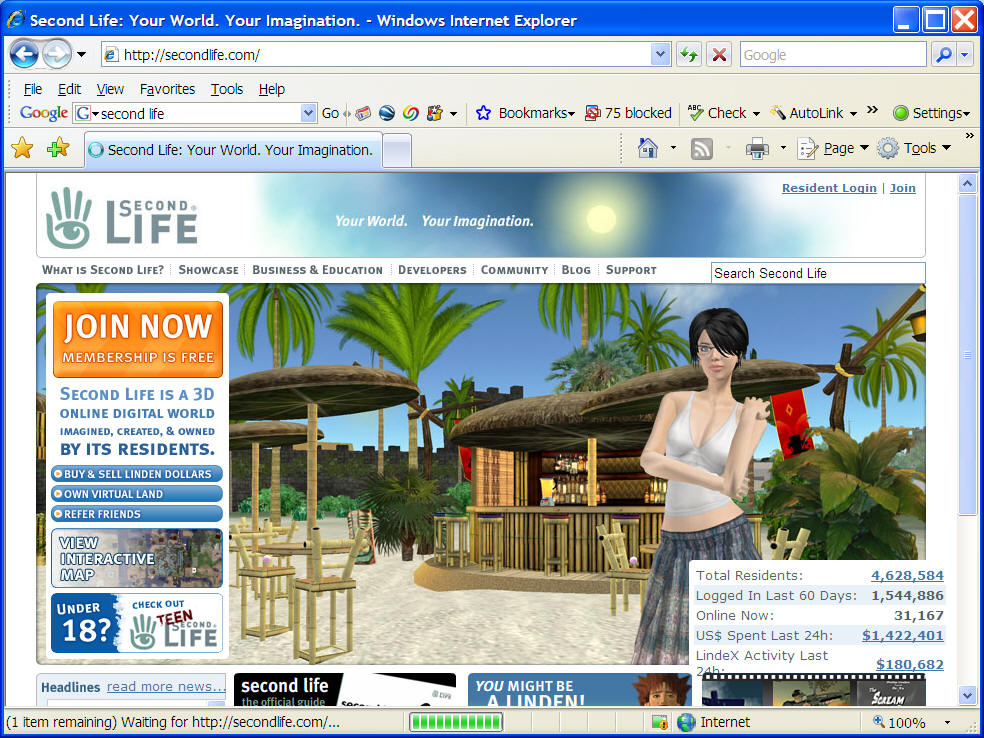
Task: Click the Check spelling toolbar icon
Action: pyautogui.click(x=695, y=113)
